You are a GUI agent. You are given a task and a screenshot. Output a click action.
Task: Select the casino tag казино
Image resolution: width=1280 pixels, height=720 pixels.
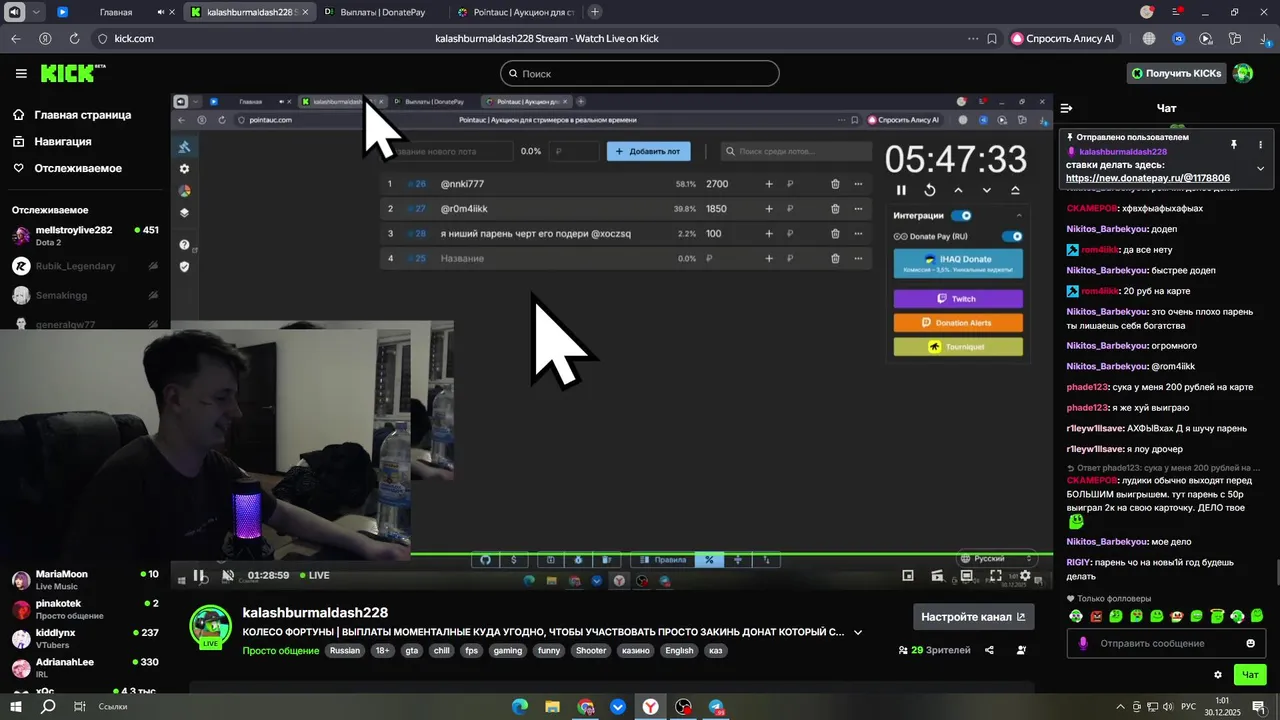[635, 650]
